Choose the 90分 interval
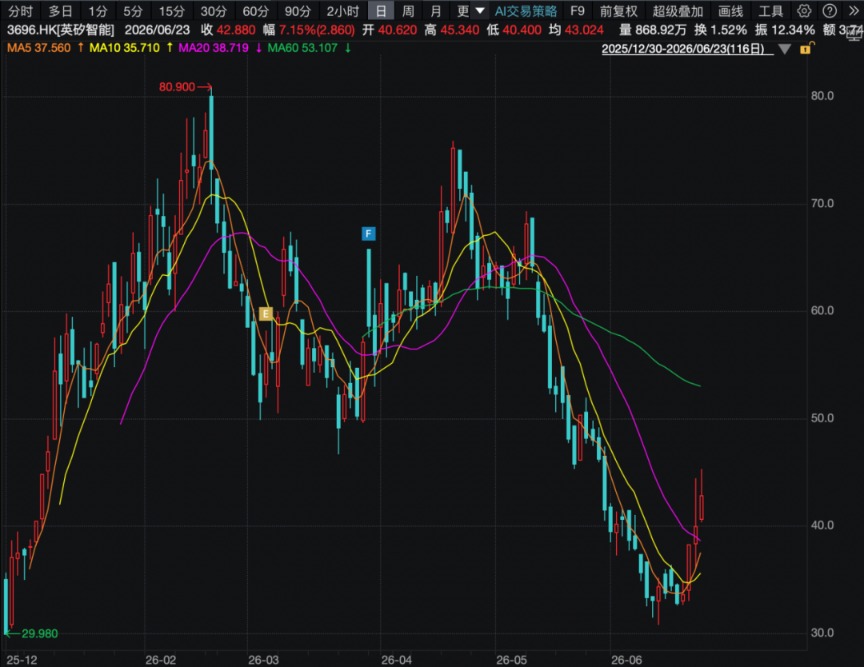 coord(298,11)
